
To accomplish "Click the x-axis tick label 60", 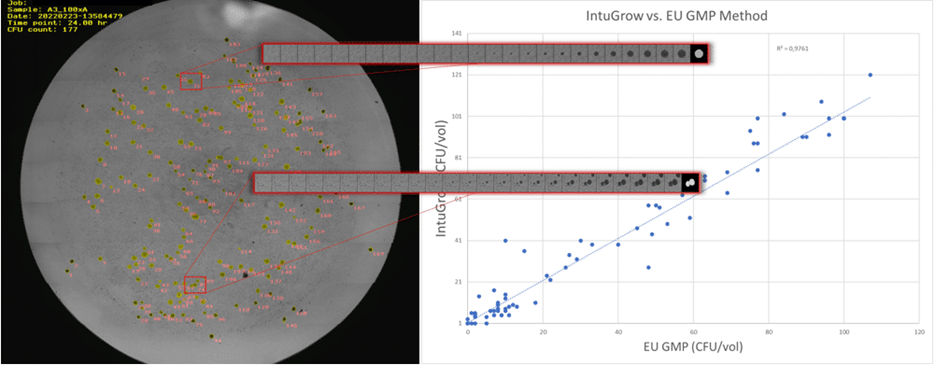I will pos(693,331).
